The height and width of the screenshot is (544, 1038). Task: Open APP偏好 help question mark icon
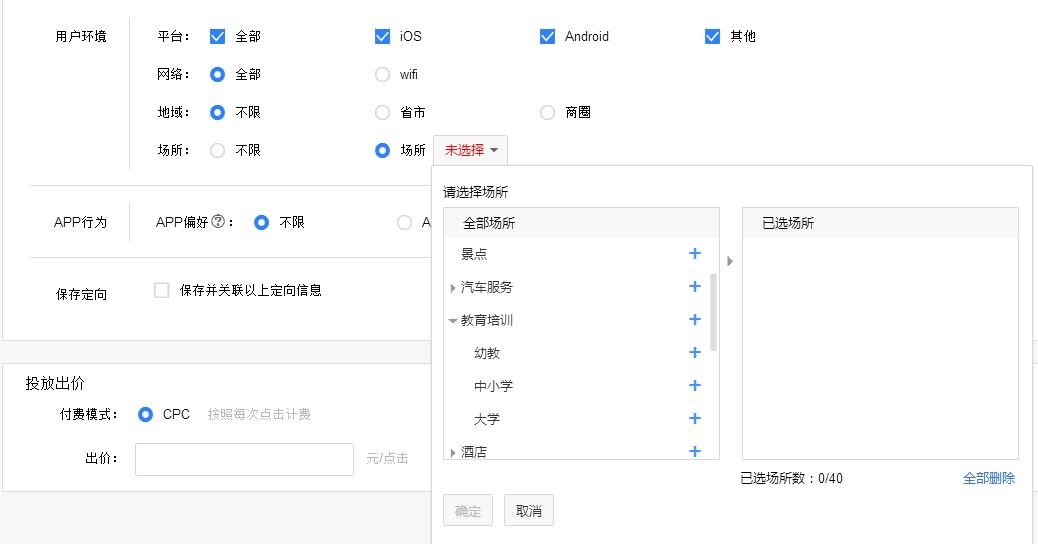coord(218,222)
